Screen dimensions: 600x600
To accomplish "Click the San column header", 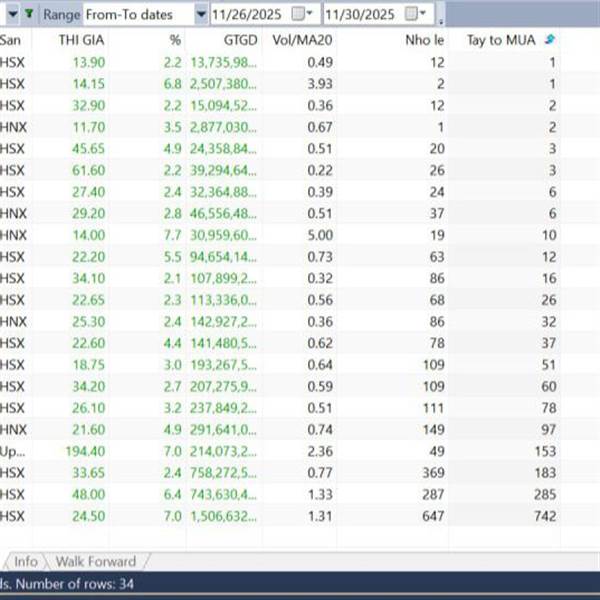I will pyautogui.click(x=10, y=40).
